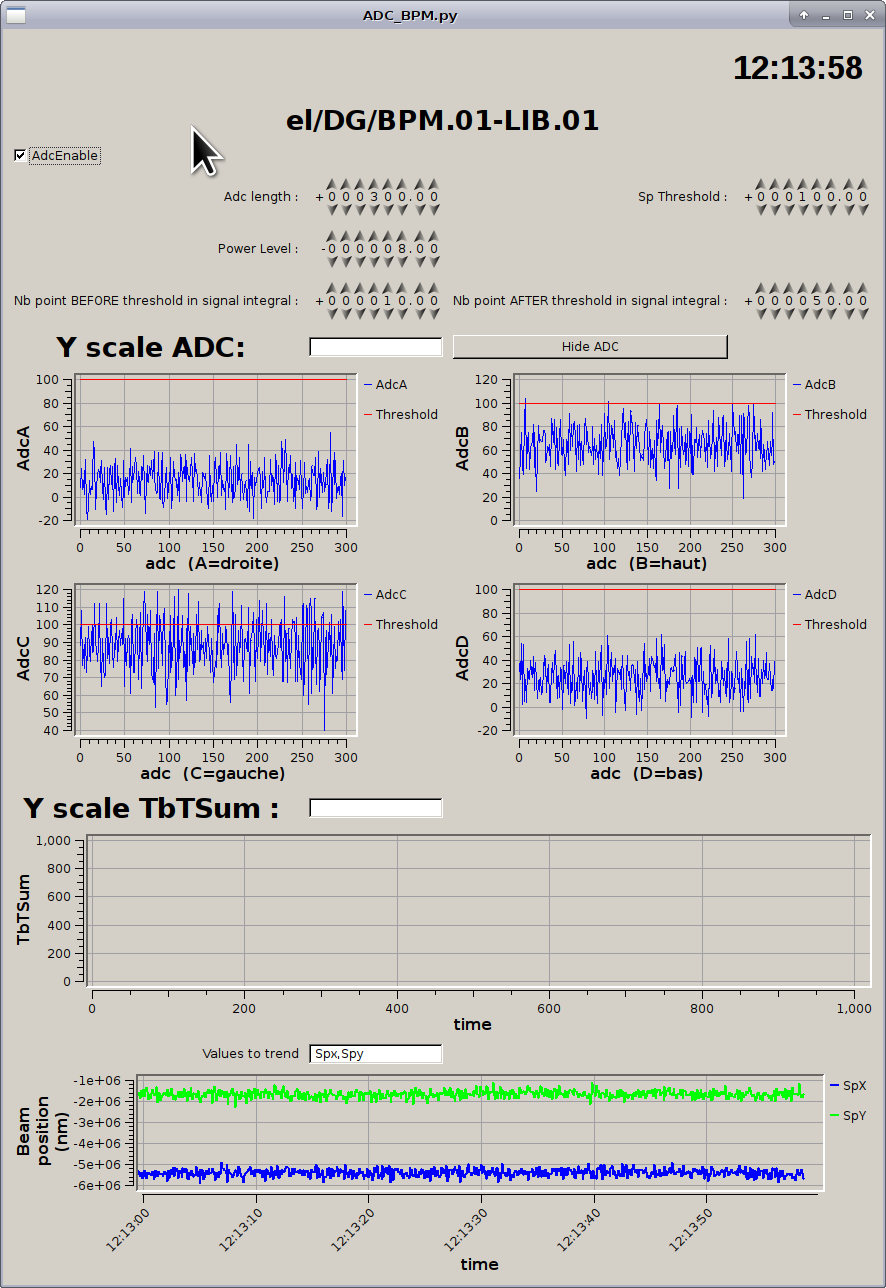Toggle Threshold legend in AdcC plot

[x=399, y=625]
